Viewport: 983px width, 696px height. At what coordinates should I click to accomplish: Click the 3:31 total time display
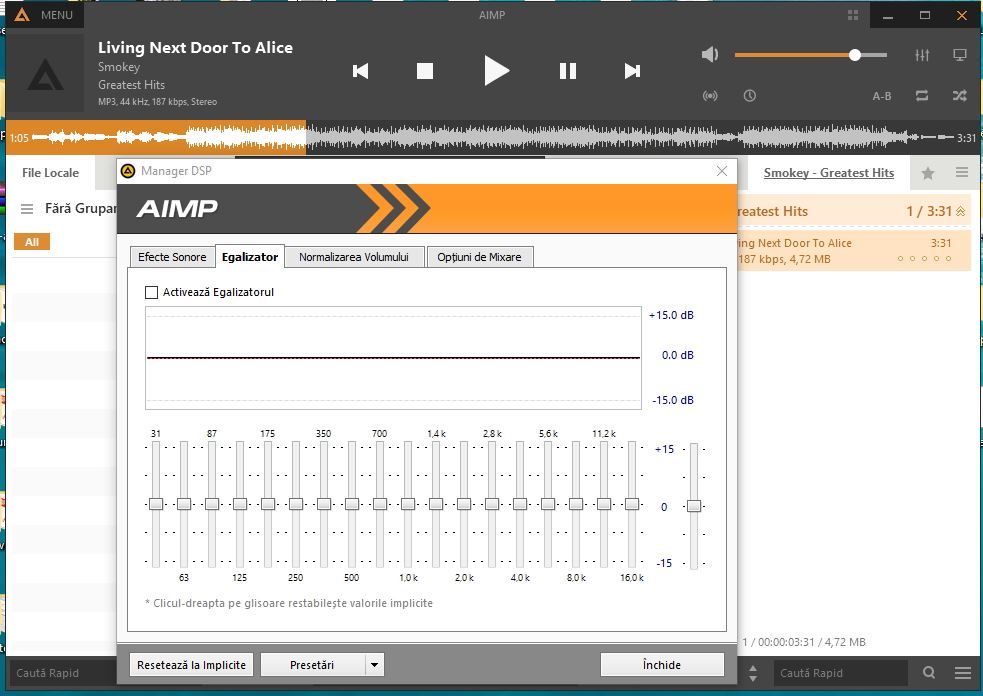[966, 138]
